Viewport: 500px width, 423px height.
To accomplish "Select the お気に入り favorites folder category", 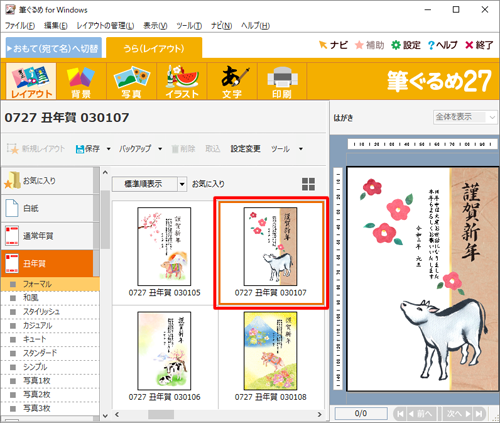I will (x=48, y=181).
